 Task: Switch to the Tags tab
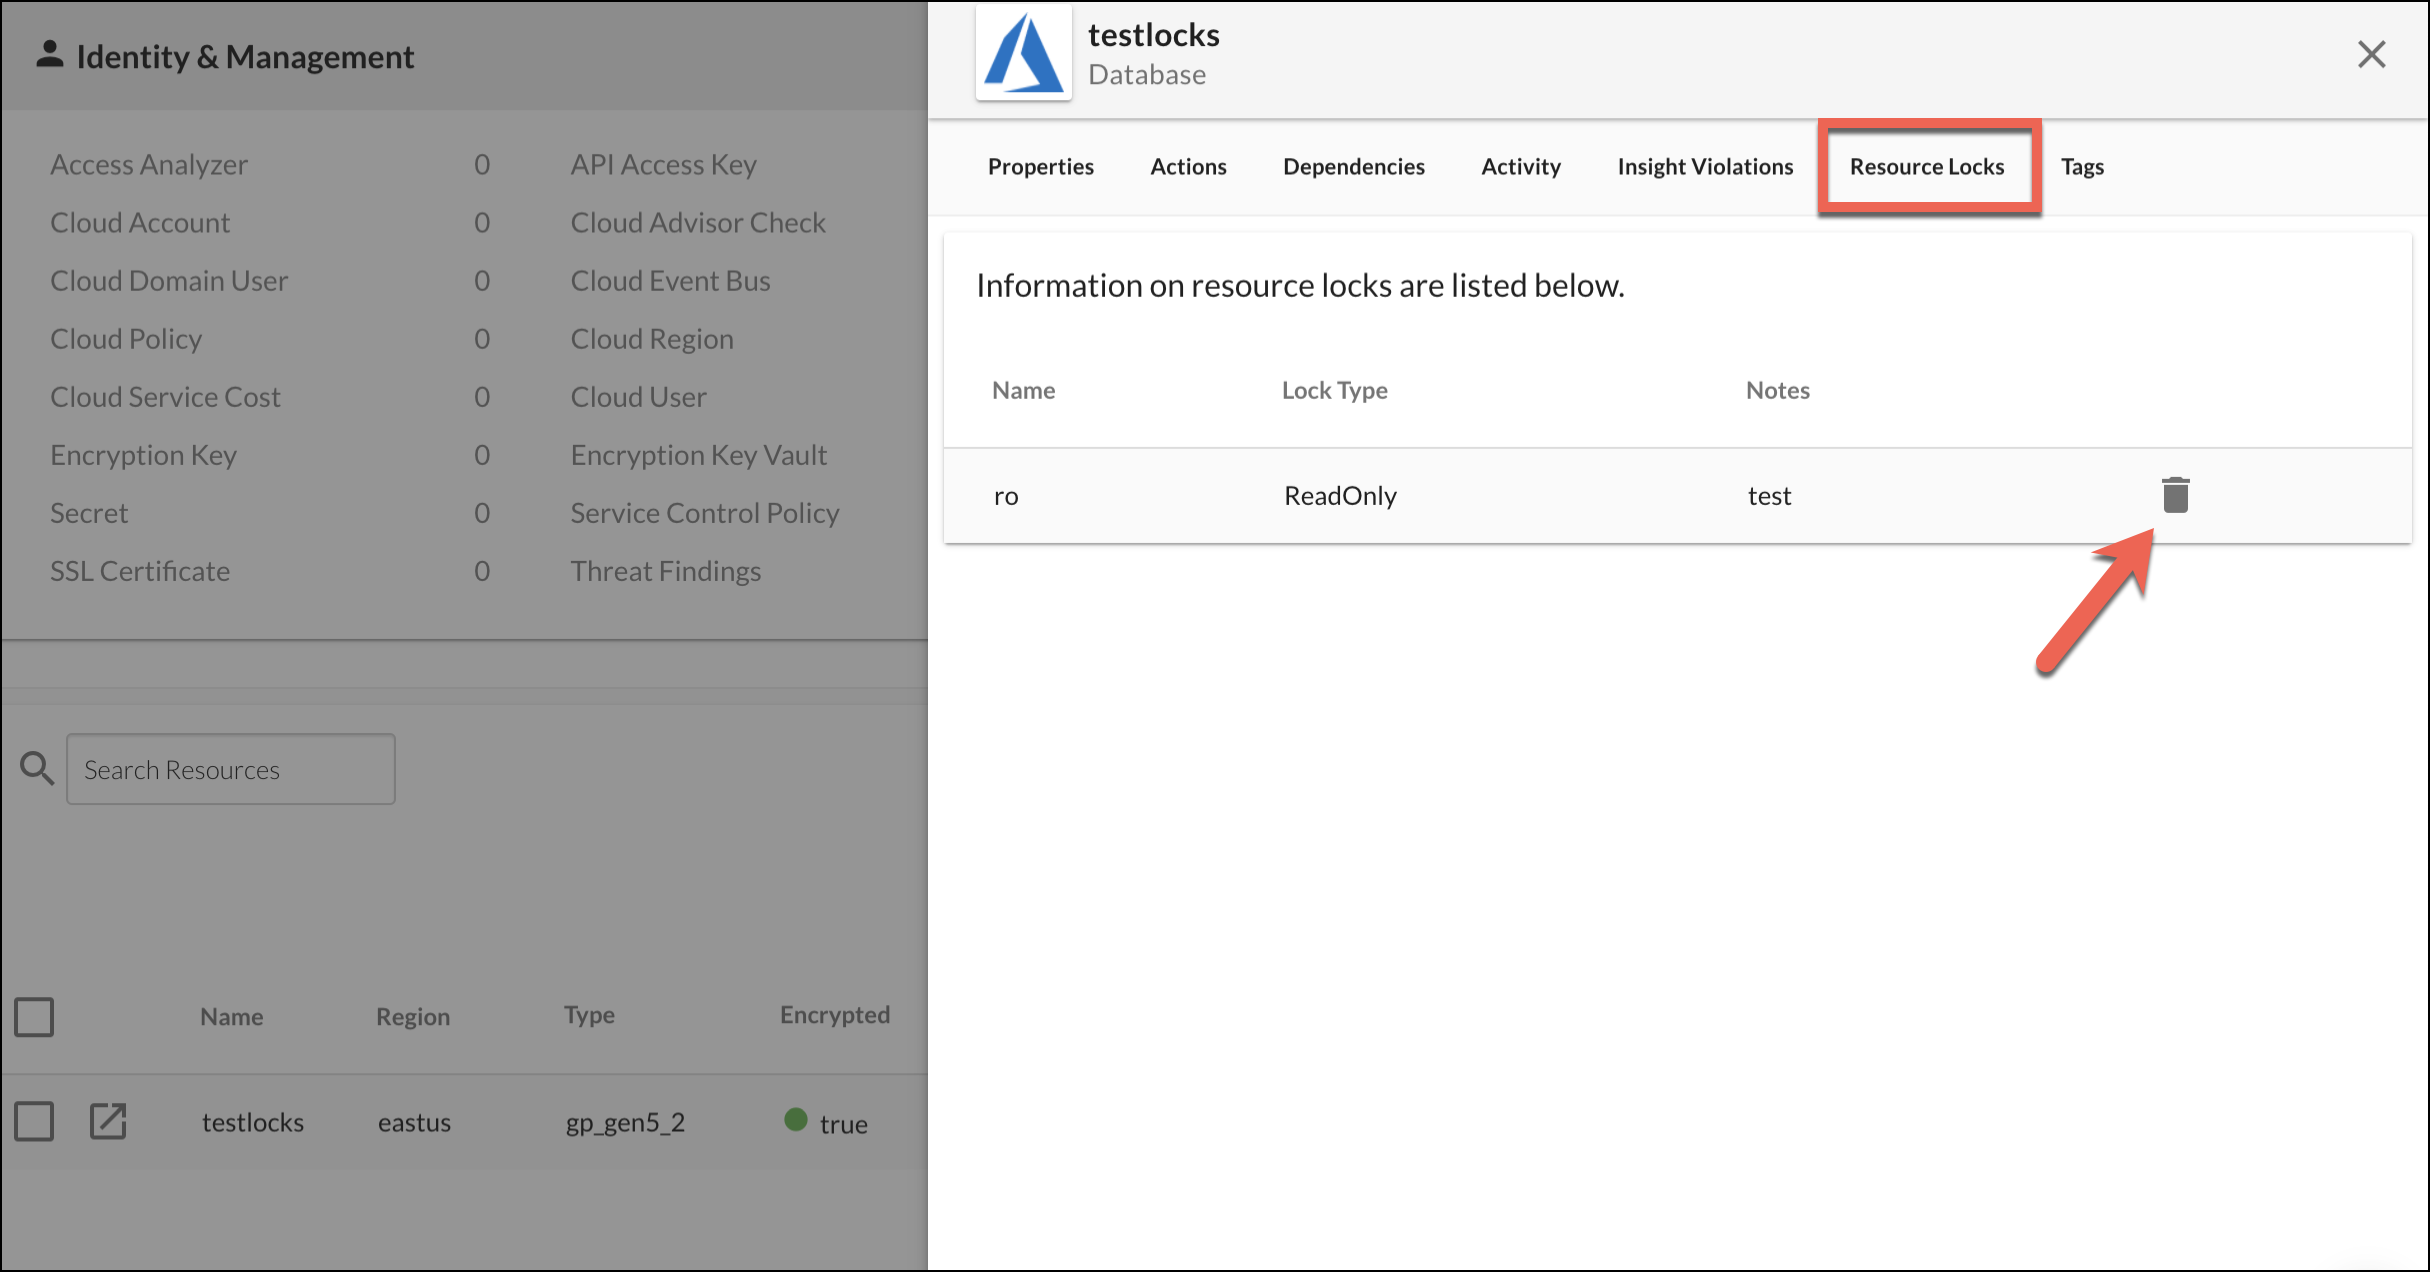click(x=2082, y=167)
